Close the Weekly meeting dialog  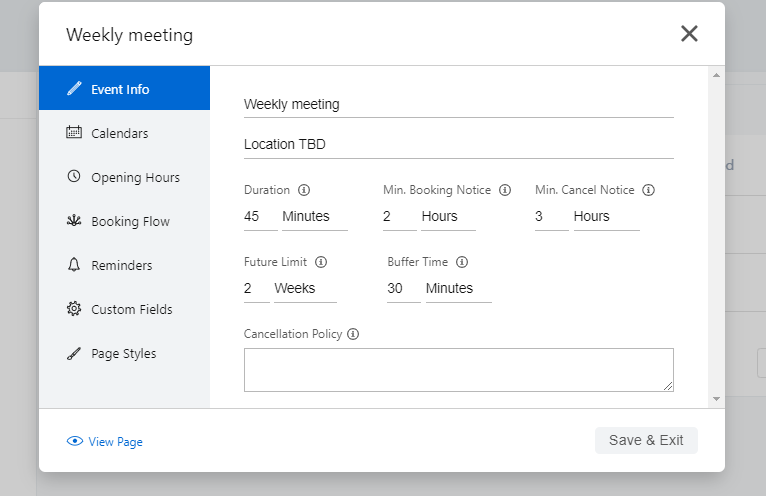pyautogui.click(x=689, y=34)
